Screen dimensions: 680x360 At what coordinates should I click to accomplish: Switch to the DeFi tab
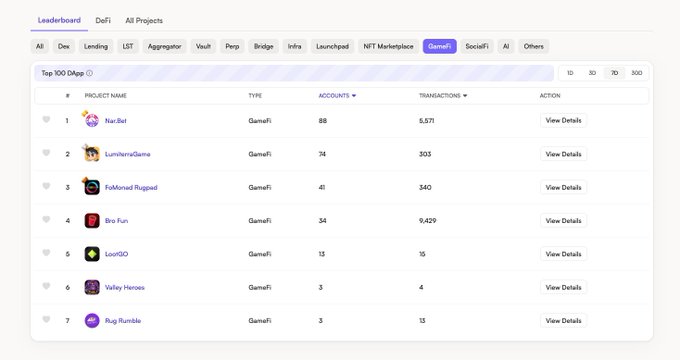point(103,20)
